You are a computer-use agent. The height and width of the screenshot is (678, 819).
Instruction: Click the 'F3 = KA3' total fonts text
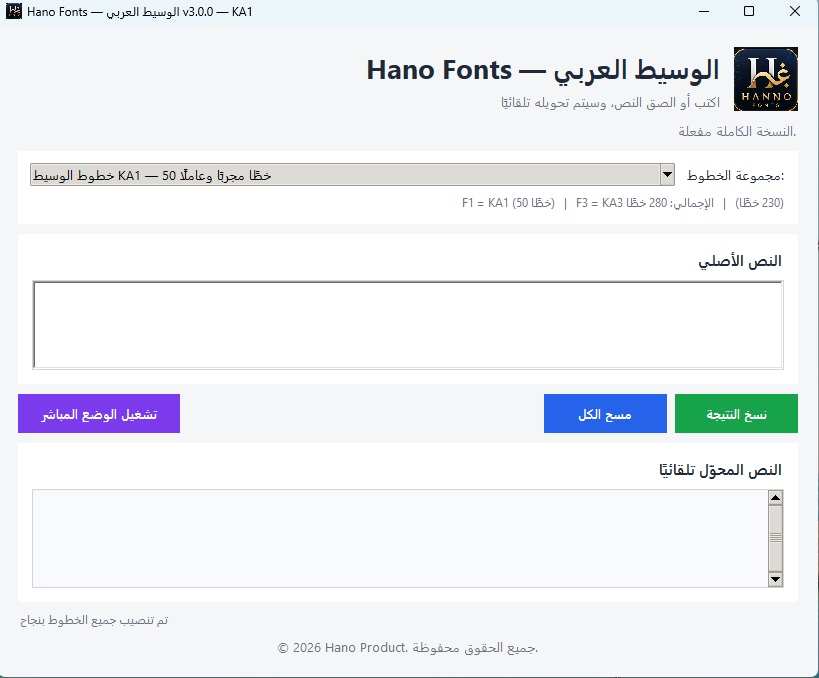click(x=645, y=203)
